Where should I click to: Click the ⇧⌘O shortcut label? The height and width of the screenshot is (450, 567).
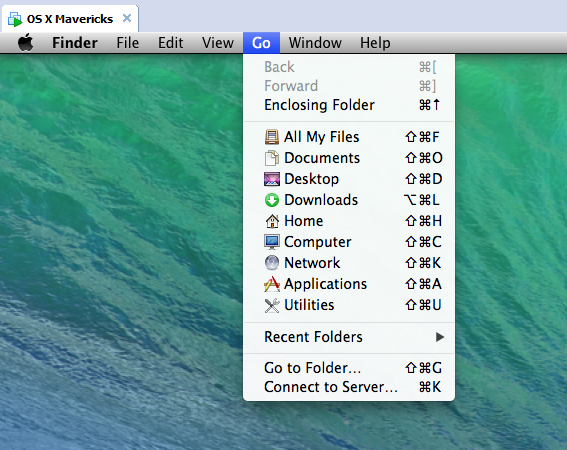click(423, 158)
